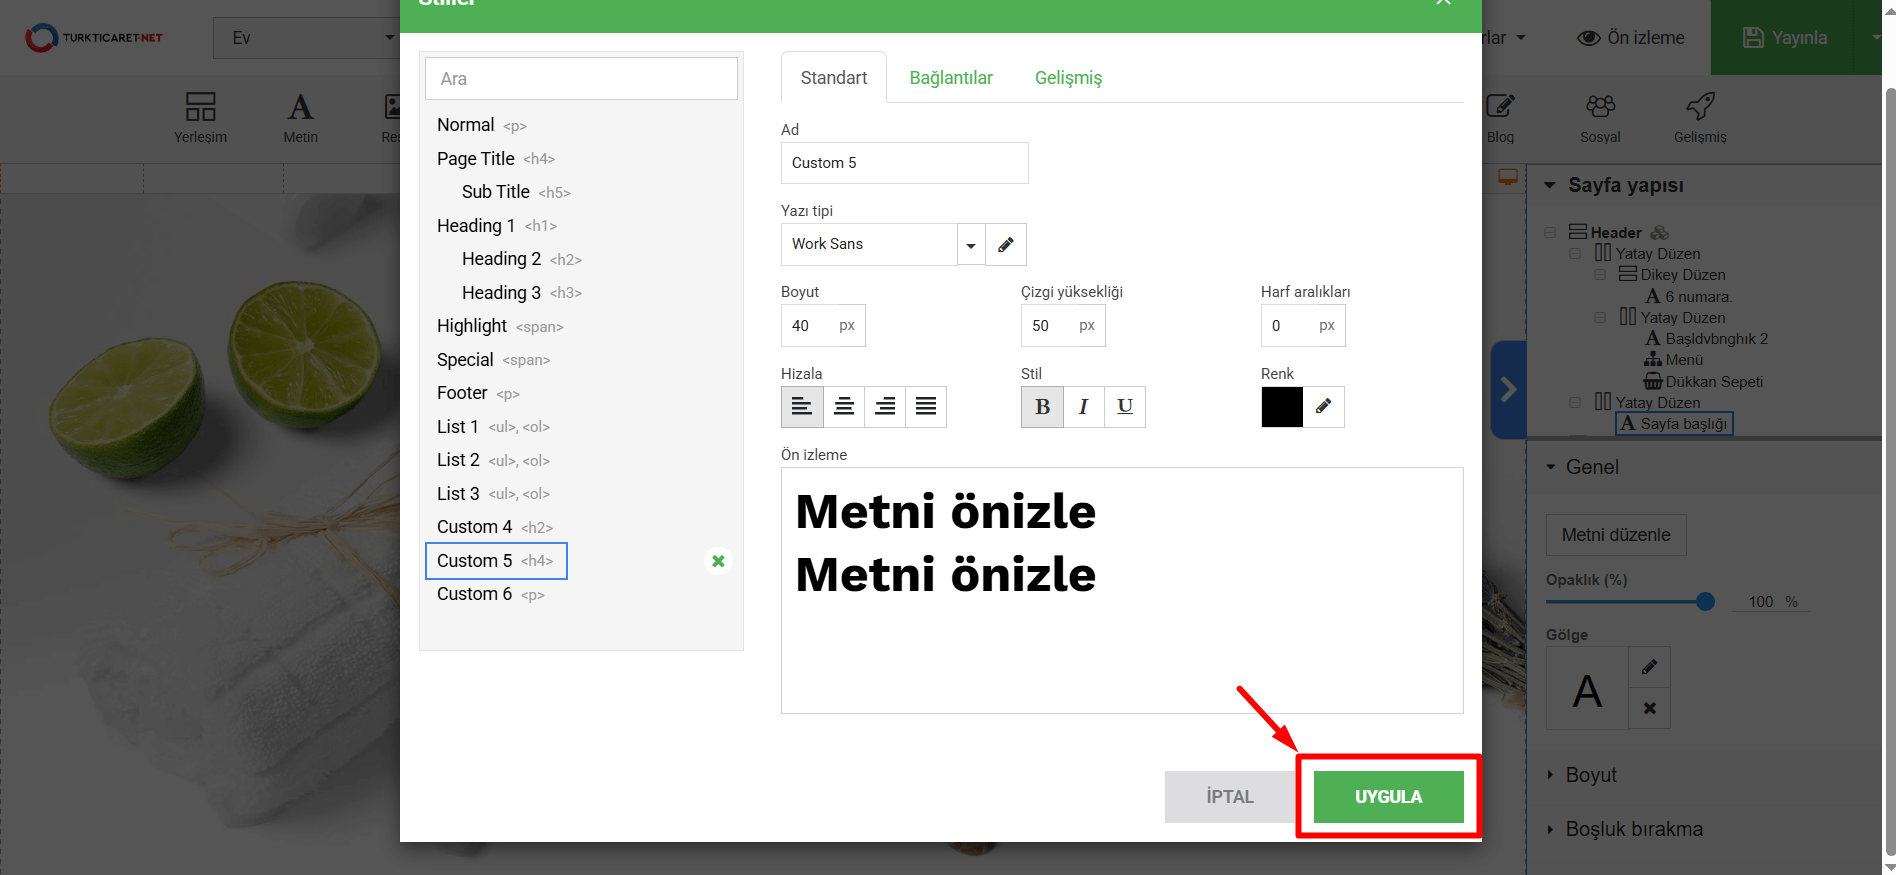Image resolution: width=1896 pixels, height=875 pixels.
Task: Click the Ara search field
Action: tap(581, 79)
